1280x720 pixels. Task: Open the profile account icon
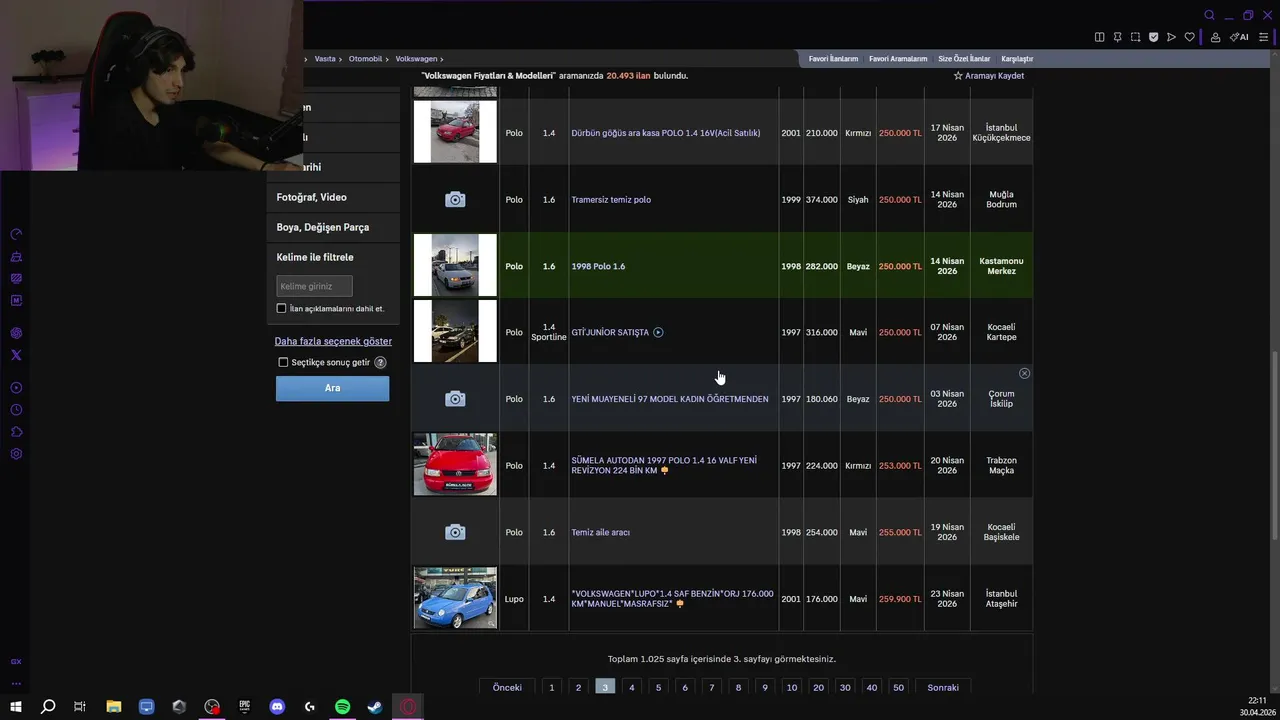tap(1215, 37)
